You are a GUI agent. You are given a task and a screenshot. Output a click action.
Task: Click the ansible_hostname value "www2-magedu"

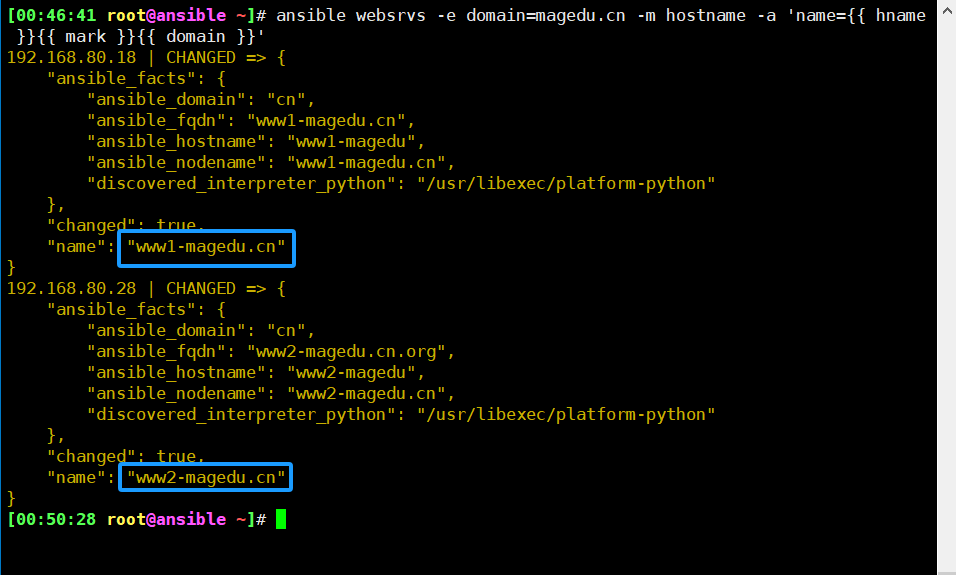click(x=351, y=373)
